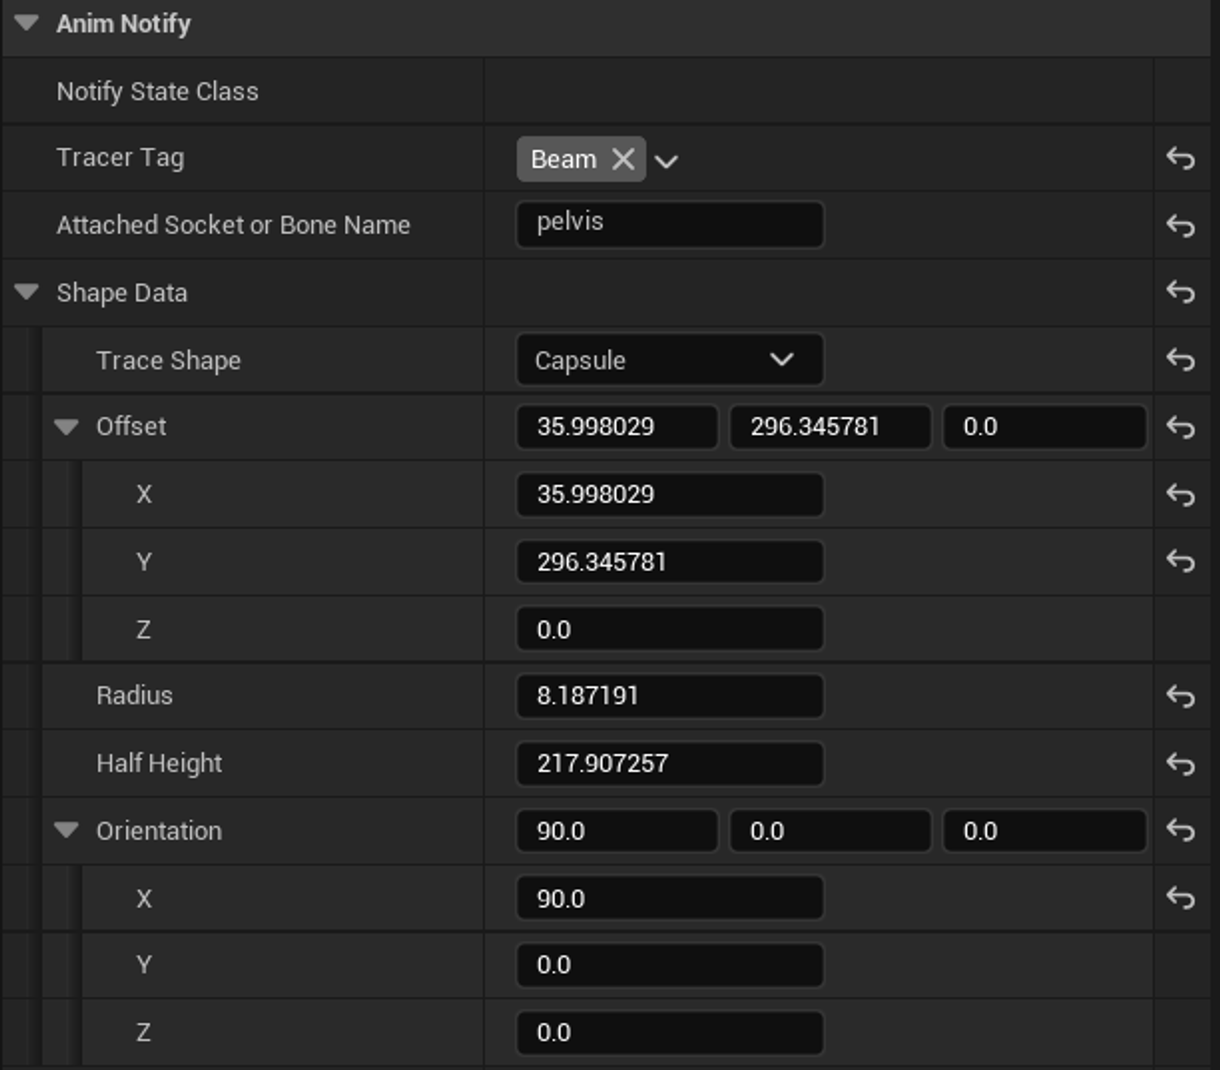Reset Offset Y value to default
Image resolution: width=1220 pixels, height=1070 pixels.
1180,562
